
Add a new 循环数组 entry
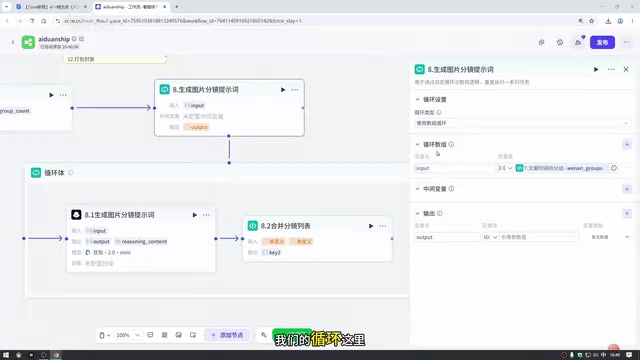tap(627, 144)
